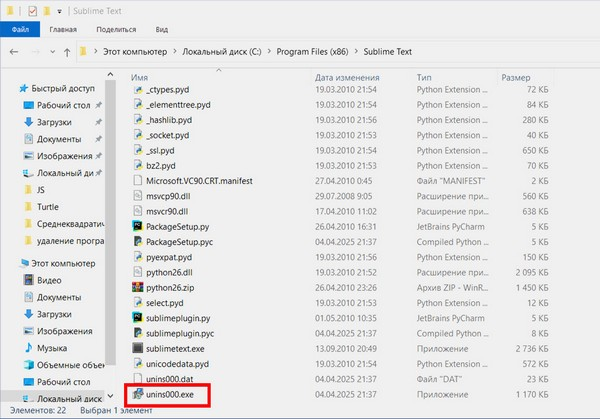The width and height of the screenshot is (600, 419).
Task: Open the Turtle folder in sidebar
Action: click(49, 207)
